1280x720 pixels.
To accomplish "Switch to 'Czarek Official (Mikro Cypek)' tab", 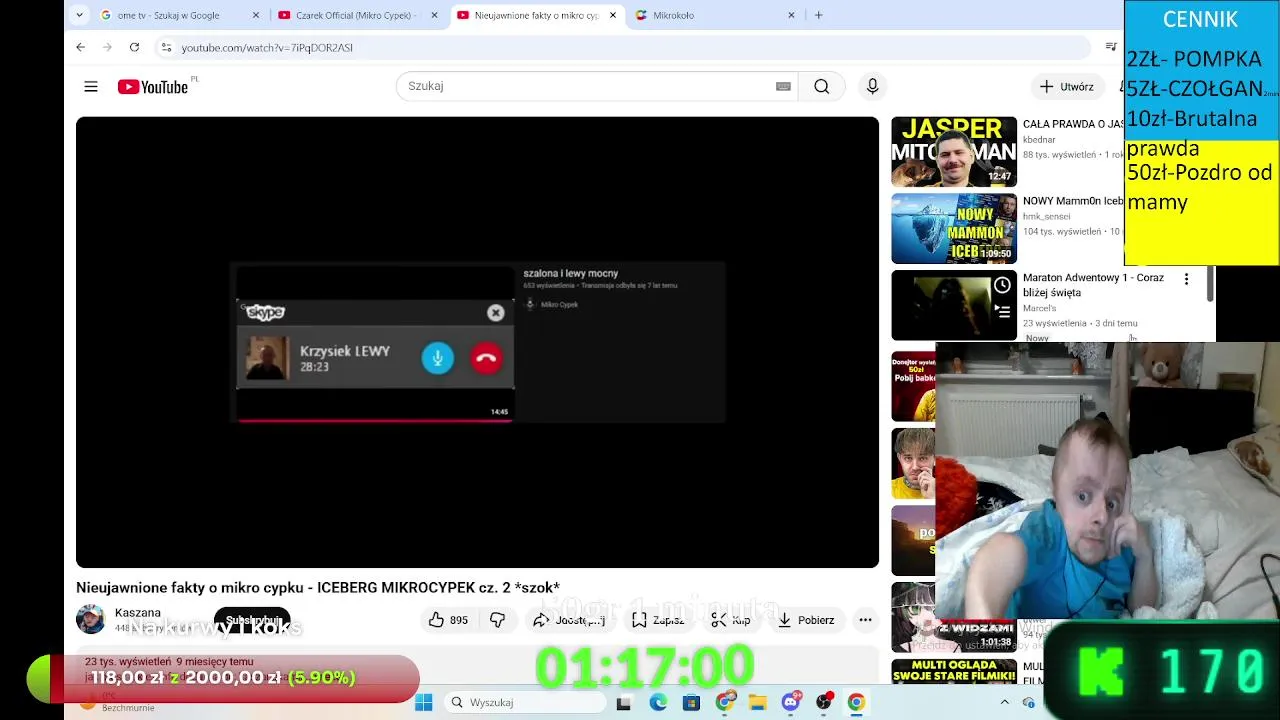I will tap(356, 15).
